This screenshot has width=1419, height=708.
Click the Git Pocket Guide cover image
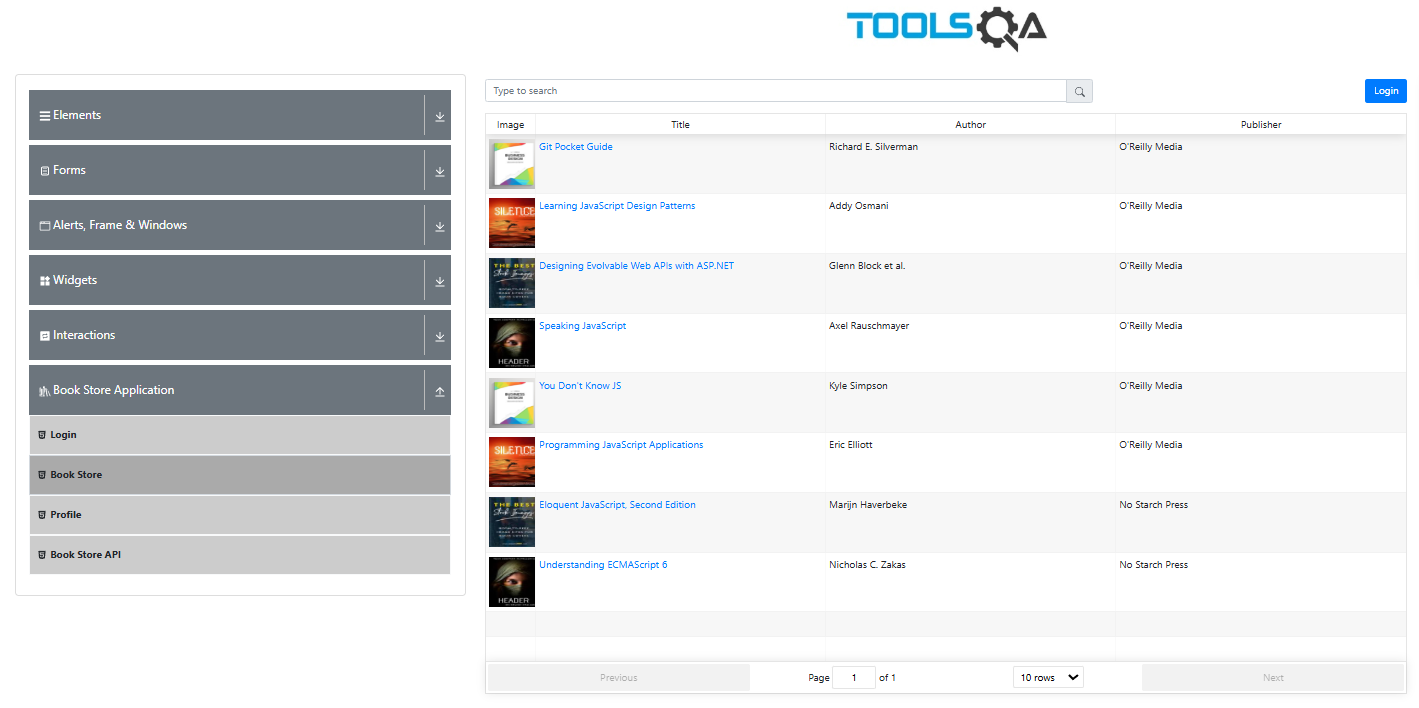coord(511,165)
